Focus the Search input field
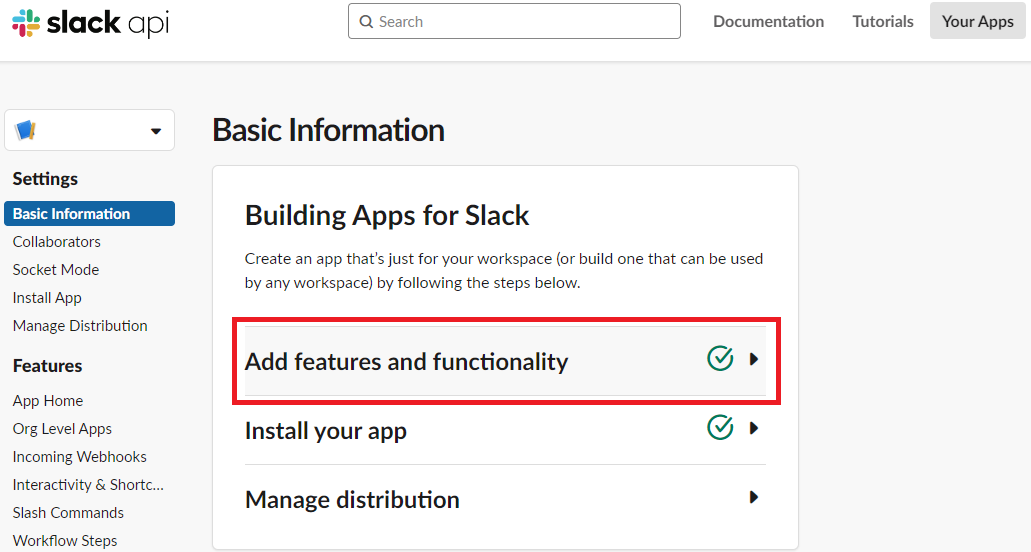 pyautogui.click(x=520, y=21)
